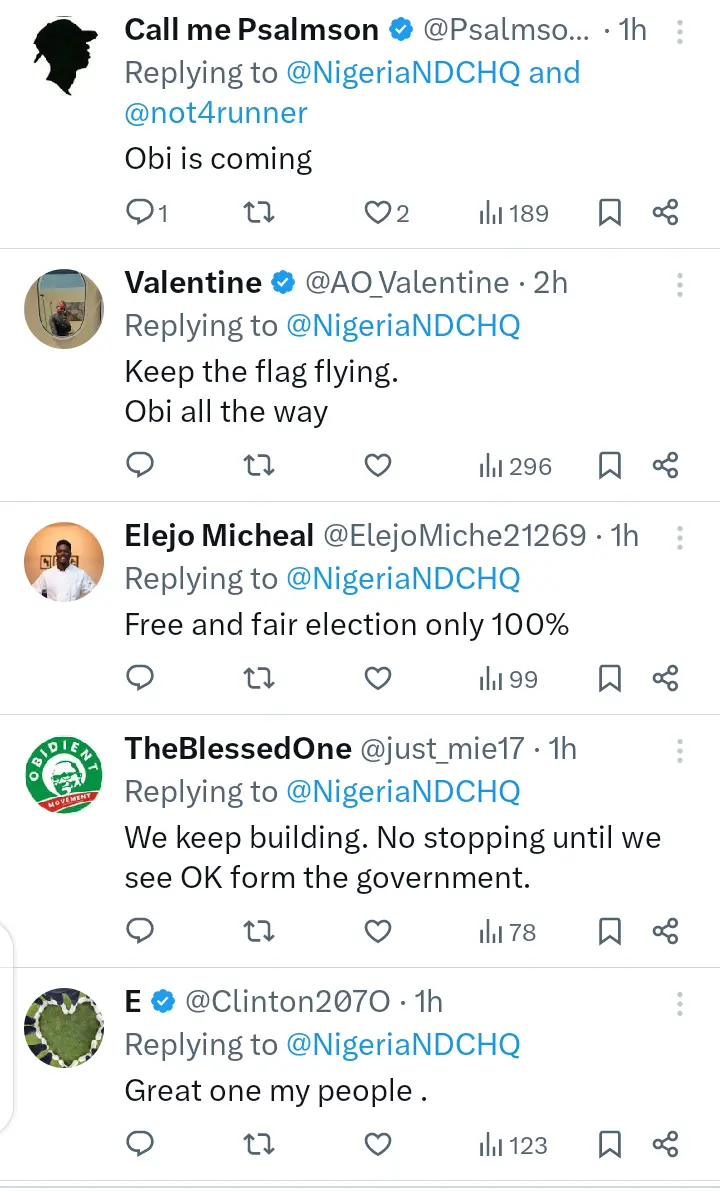The image size is (720, 1192).
Task: Reply to Elejo Micheal's free and fair election tweet
Action: coord(140,678)
